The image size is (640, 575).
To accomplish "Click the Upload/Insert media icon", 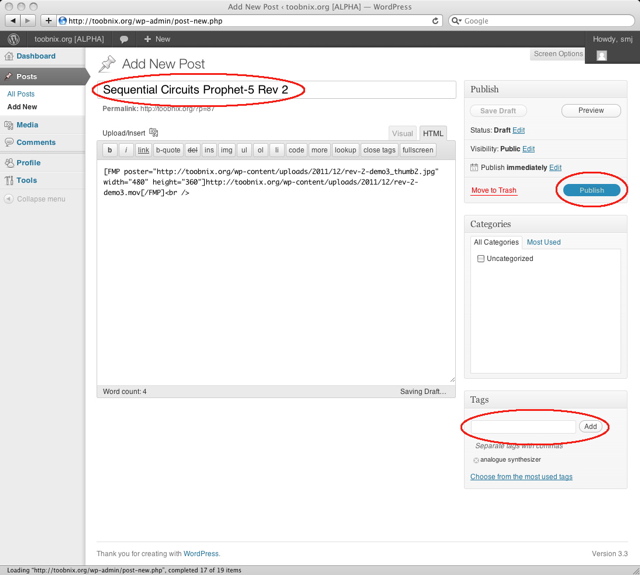I will pos(153,132).
